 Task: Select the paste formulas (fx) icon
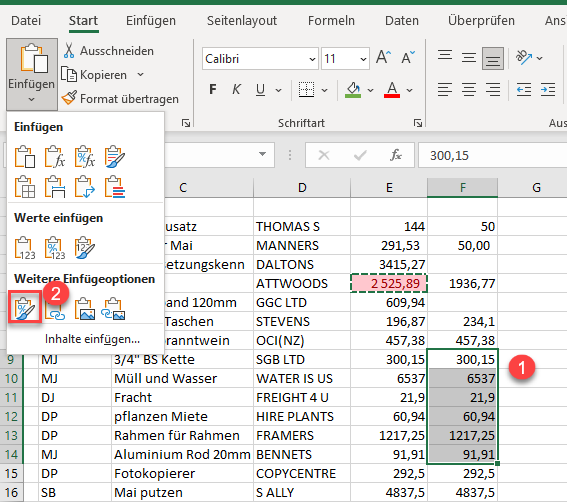[55, 157]
